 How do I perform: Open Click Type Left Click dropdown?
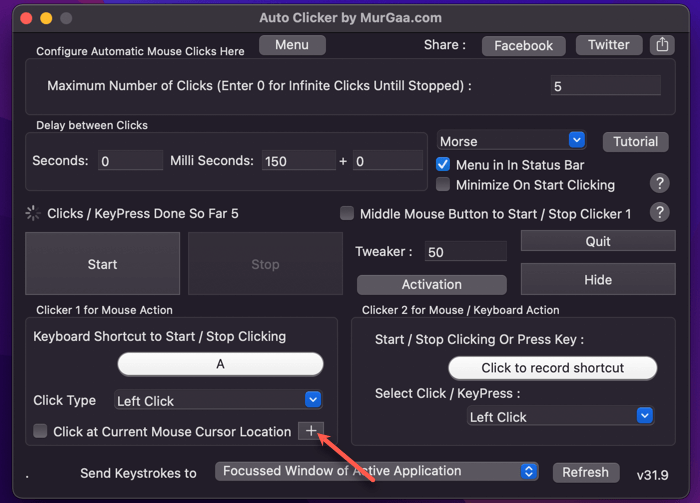(x=218, y=400)
